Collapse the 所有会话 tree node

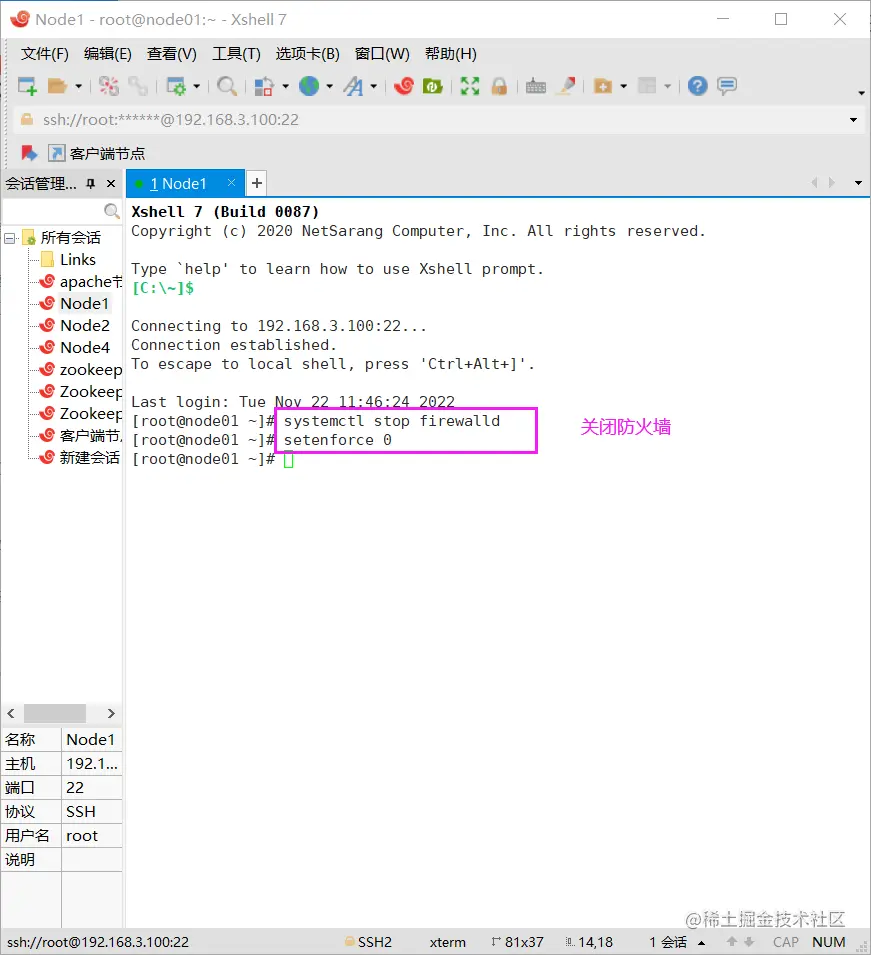9,238
